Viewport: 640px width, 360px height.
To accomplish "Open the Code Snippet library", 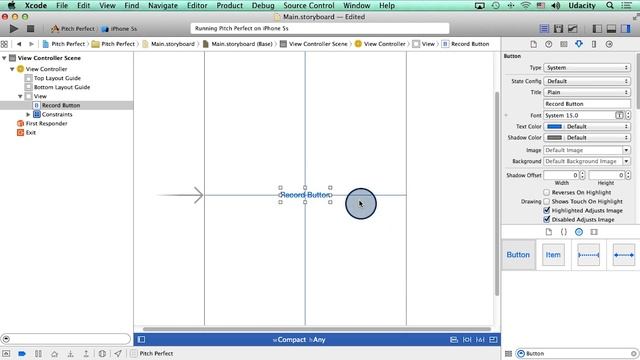I will point(564,232).
